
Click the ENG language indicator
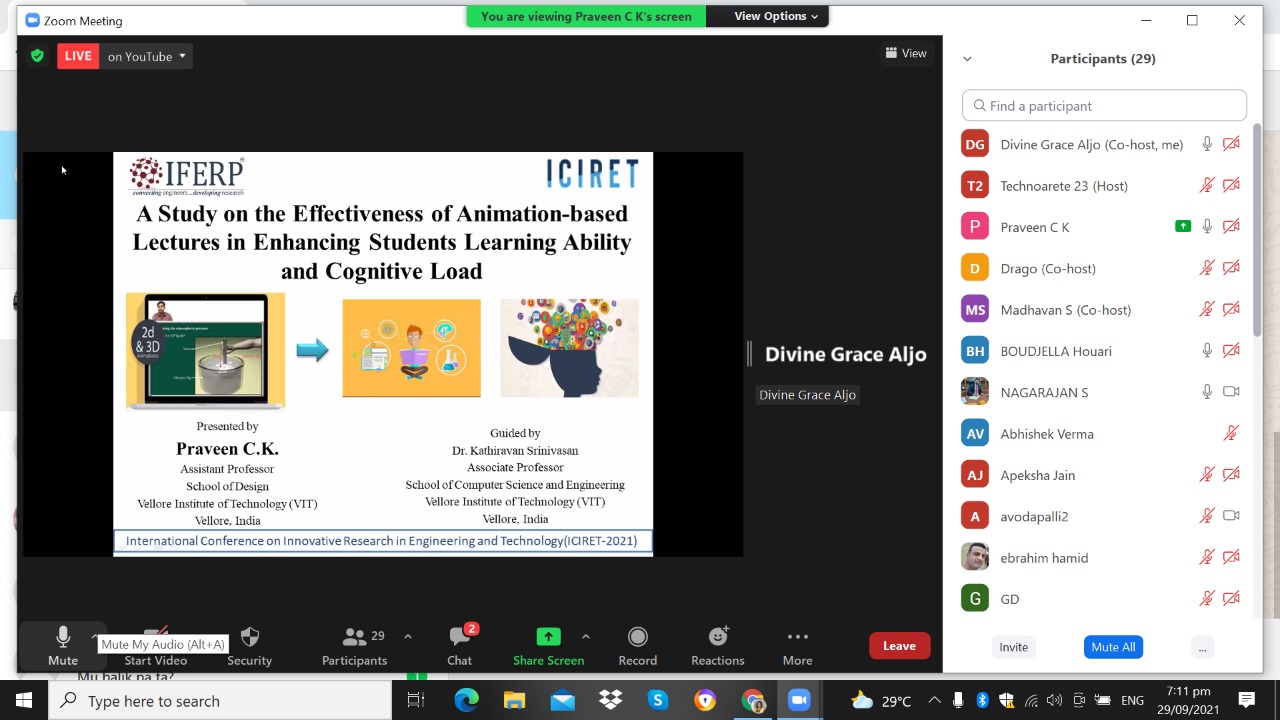click(x=1132, y=700)
